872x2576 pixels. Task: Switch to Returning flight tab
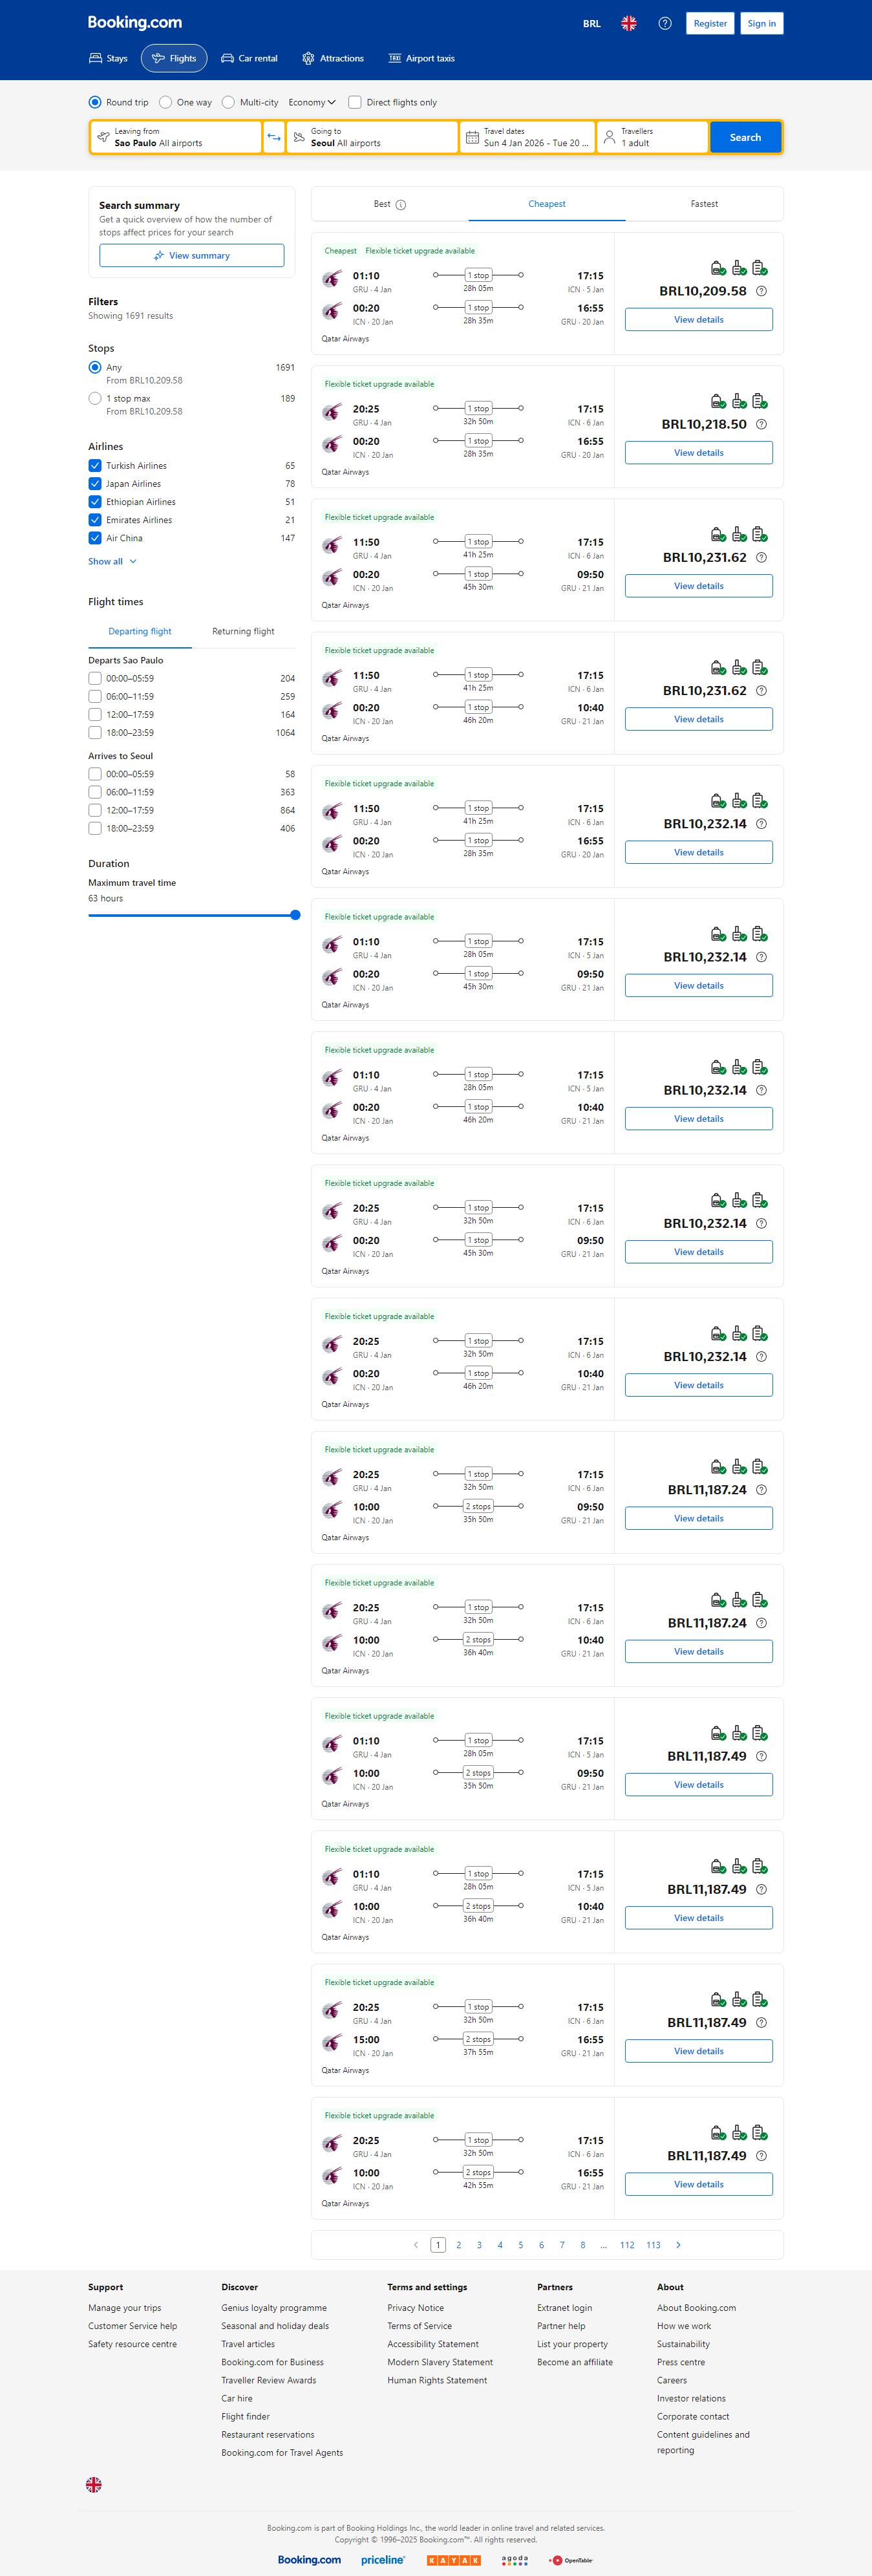[243, 631]
